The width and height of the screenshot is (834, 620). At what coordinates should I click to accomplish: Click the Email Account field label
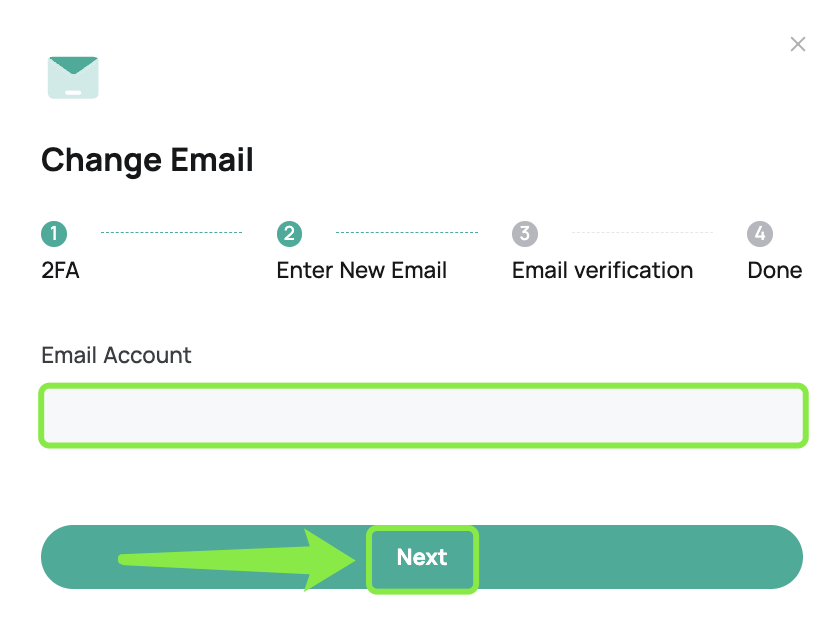[116, 355]
